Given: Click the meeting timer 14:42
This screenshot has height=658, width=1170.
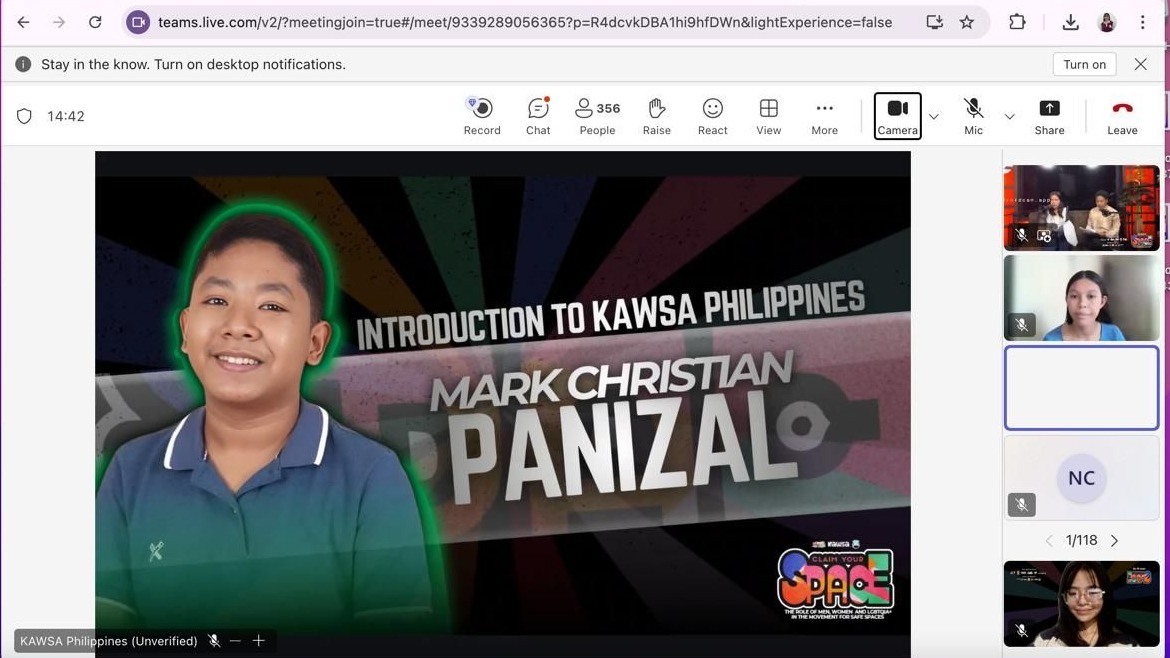Looking at the screenshot, I should click(x=66, y=116).
